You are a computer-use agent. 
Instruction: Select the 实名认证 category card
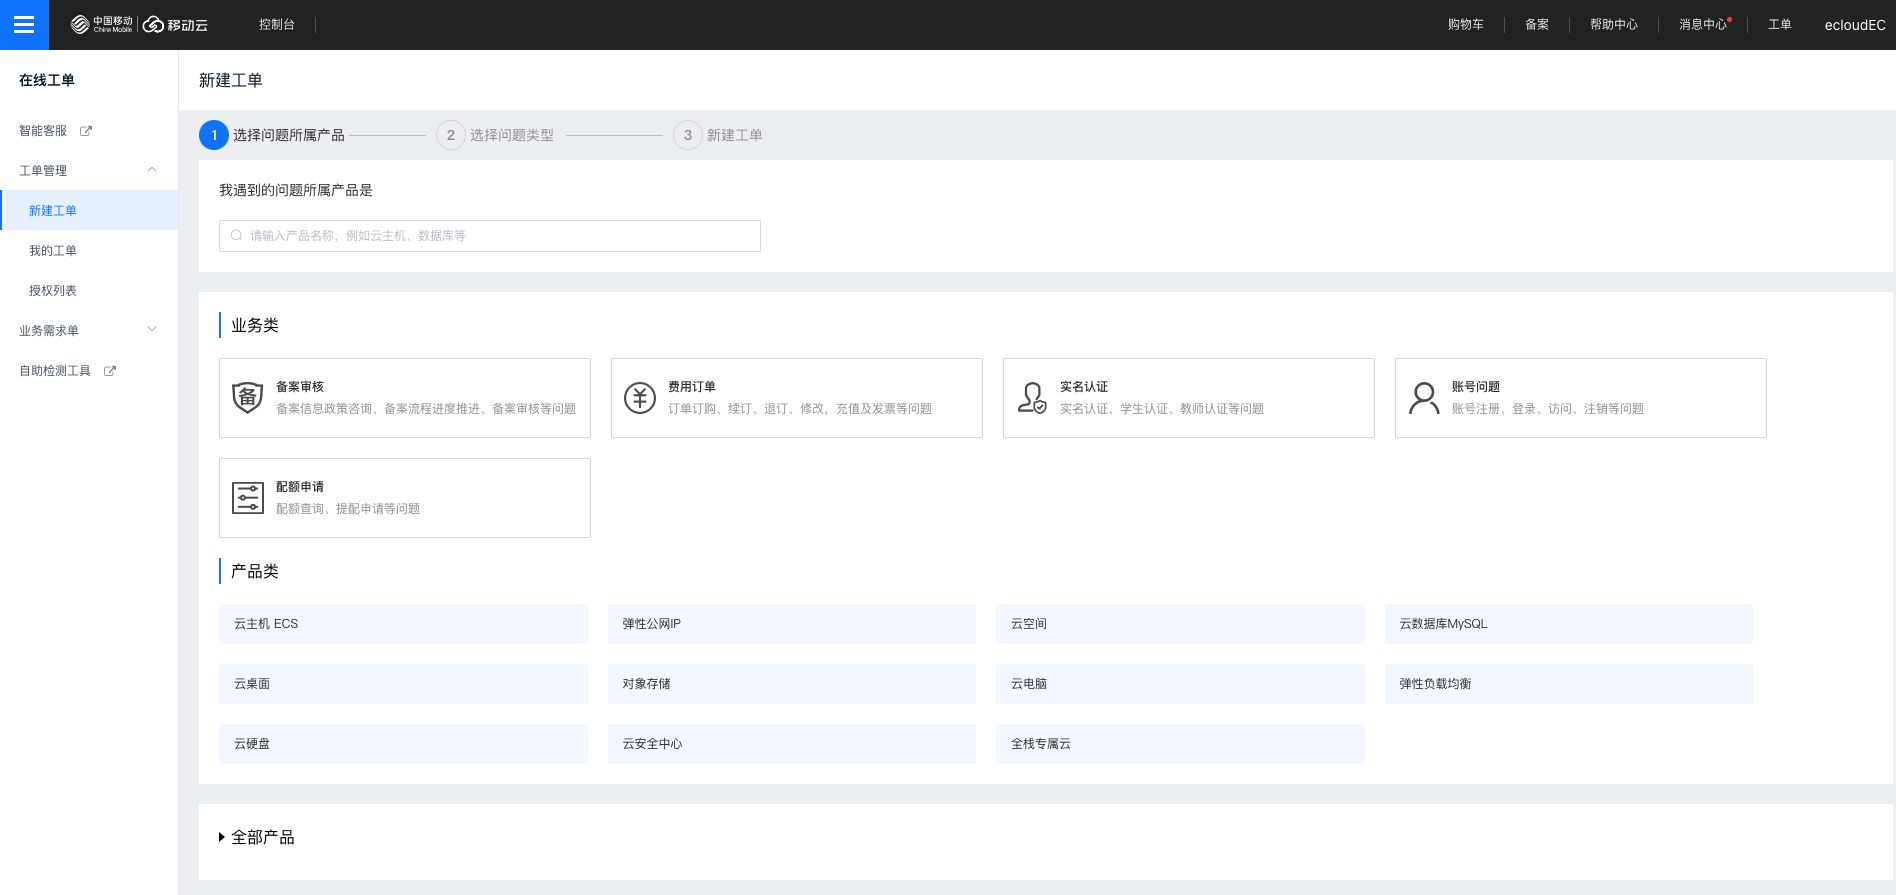(x=1189, y=398)
